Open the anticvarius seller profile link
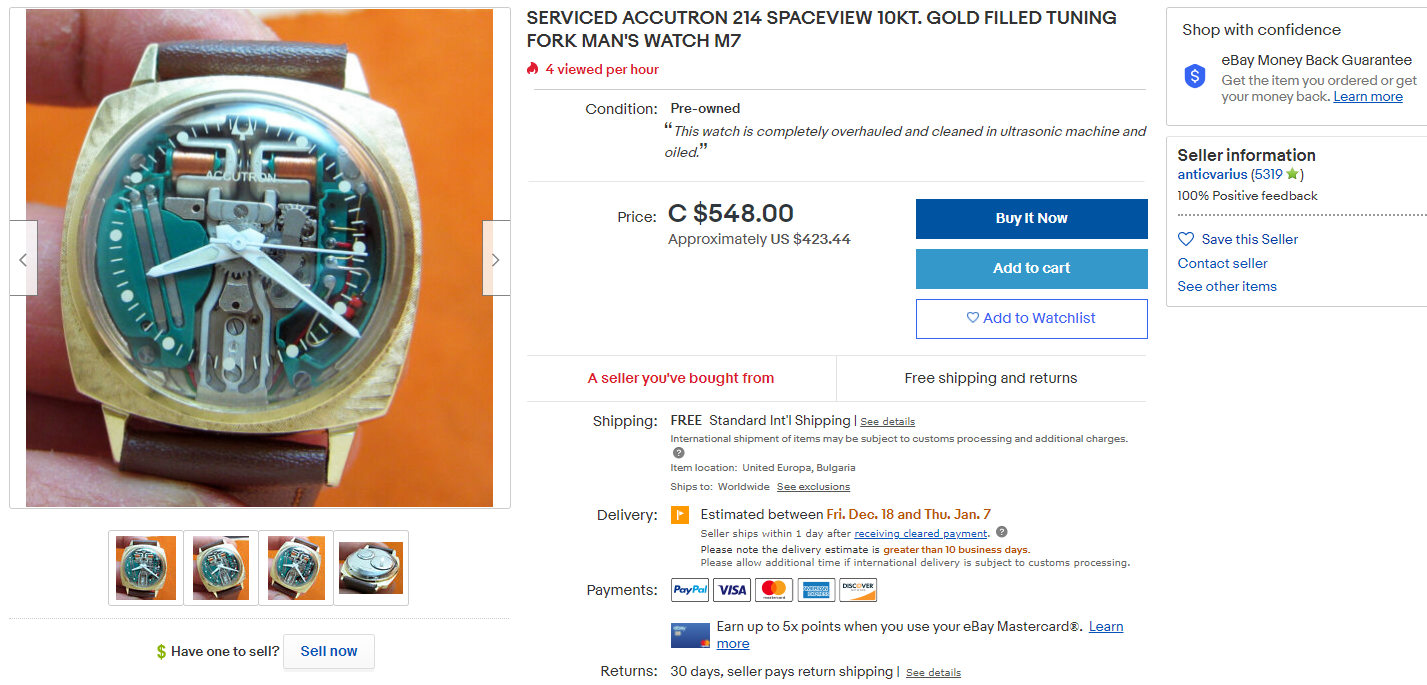Viewport: 1427px width, 685px height. (1212, 175)
